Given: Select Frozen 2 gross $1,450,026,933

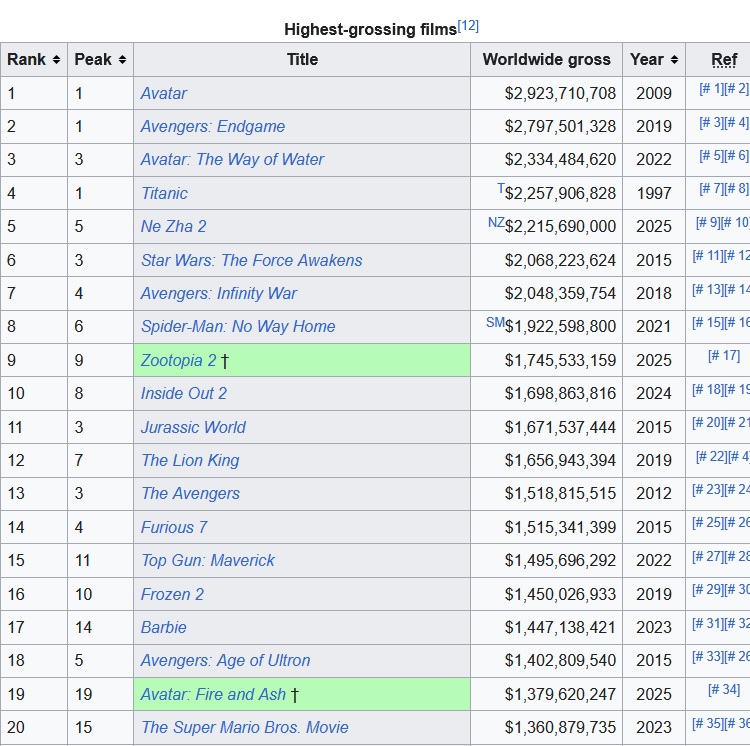Looking at the screenshot, I should 560,594.
